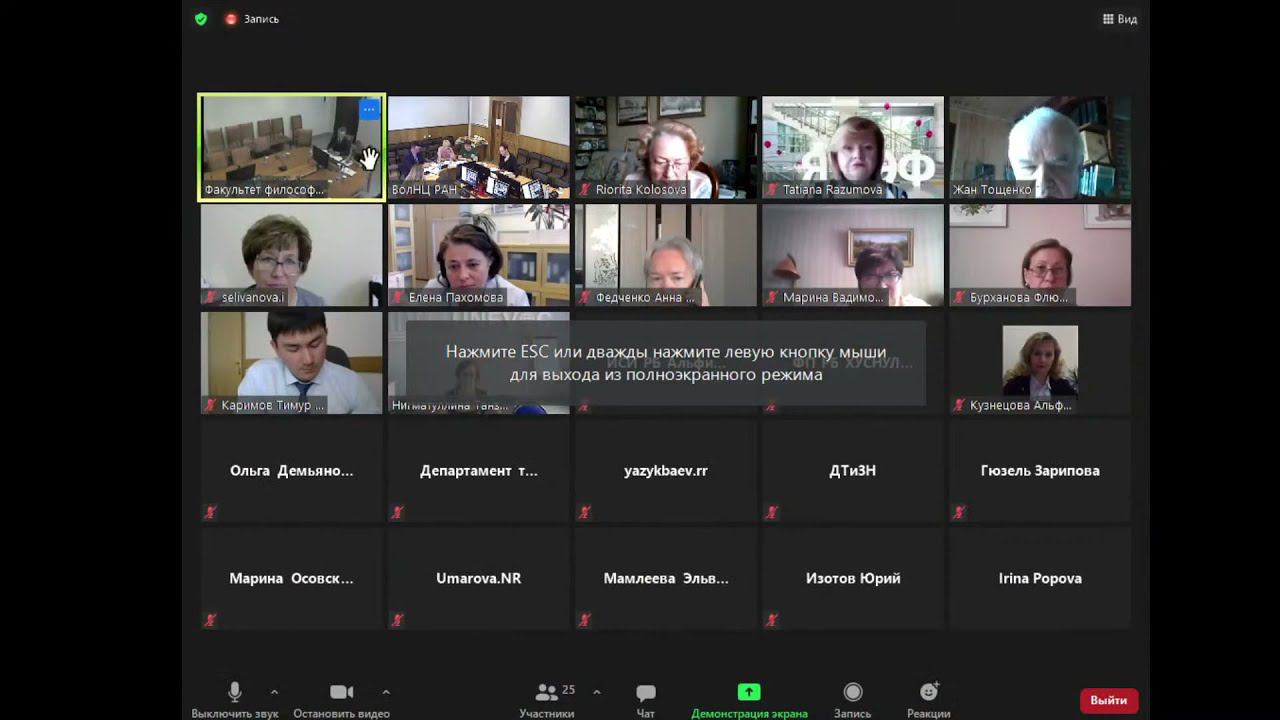Click muted mic icon beside Riorita Kolosova
This screenshot has height=720, width=1280.
pos(586,189)
